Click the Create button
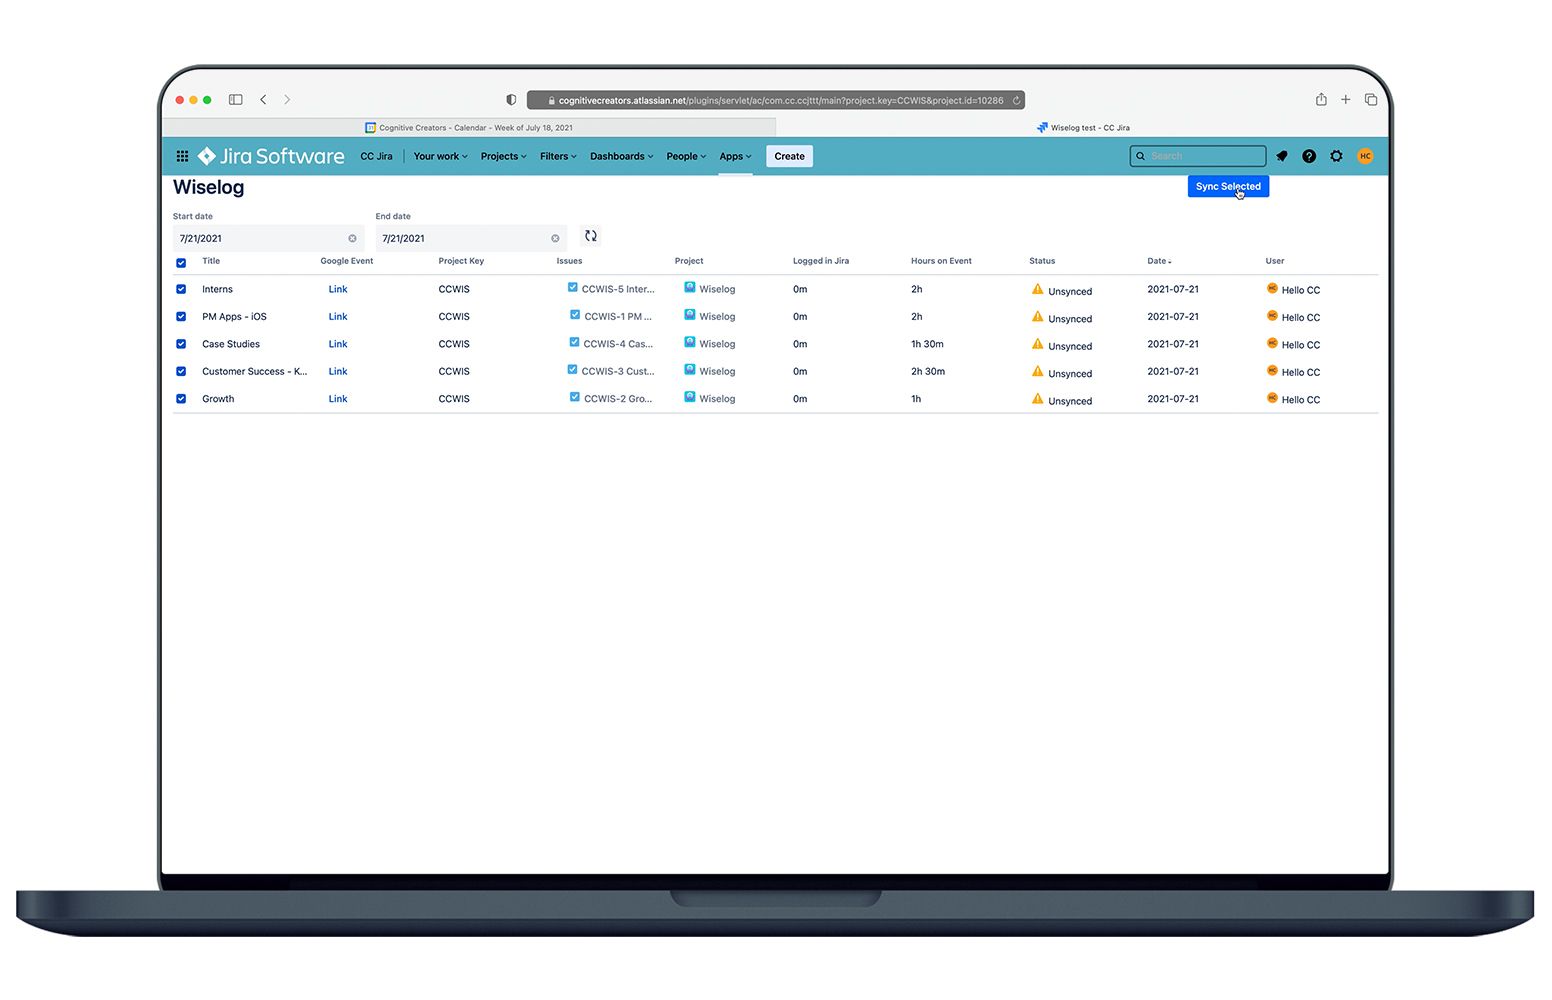The width and height of the screenshot is (1552, 1000). coord(789,156)
